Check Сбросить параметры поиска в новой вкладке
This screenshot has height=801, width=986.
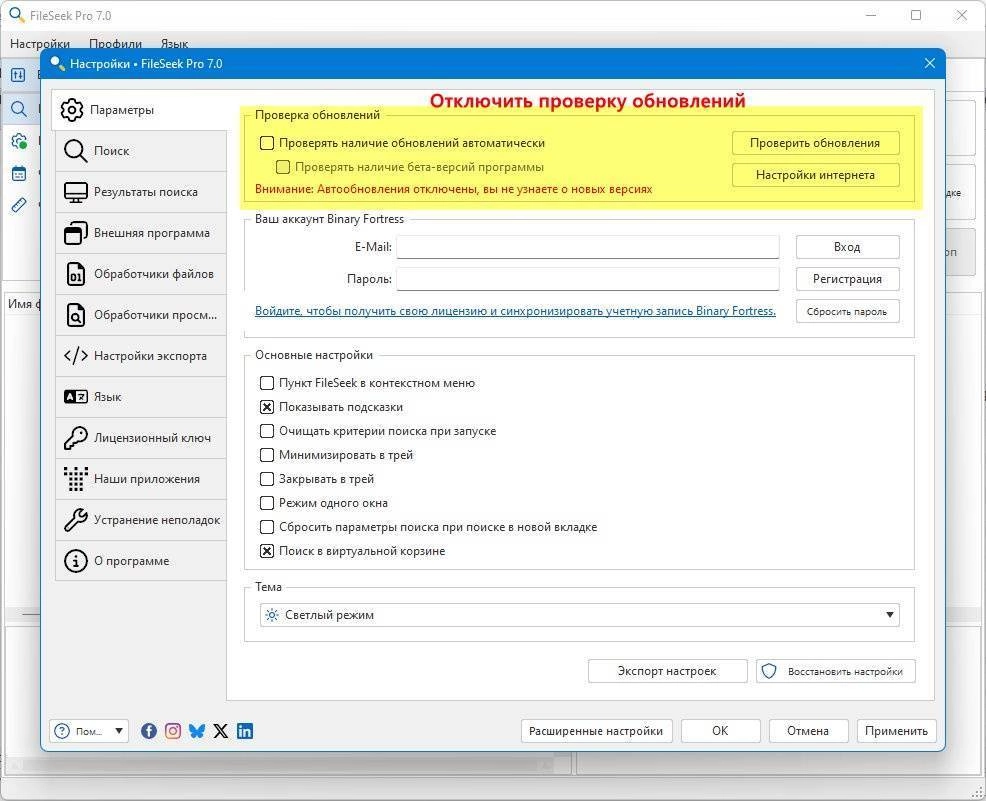(x=267, y=527)
